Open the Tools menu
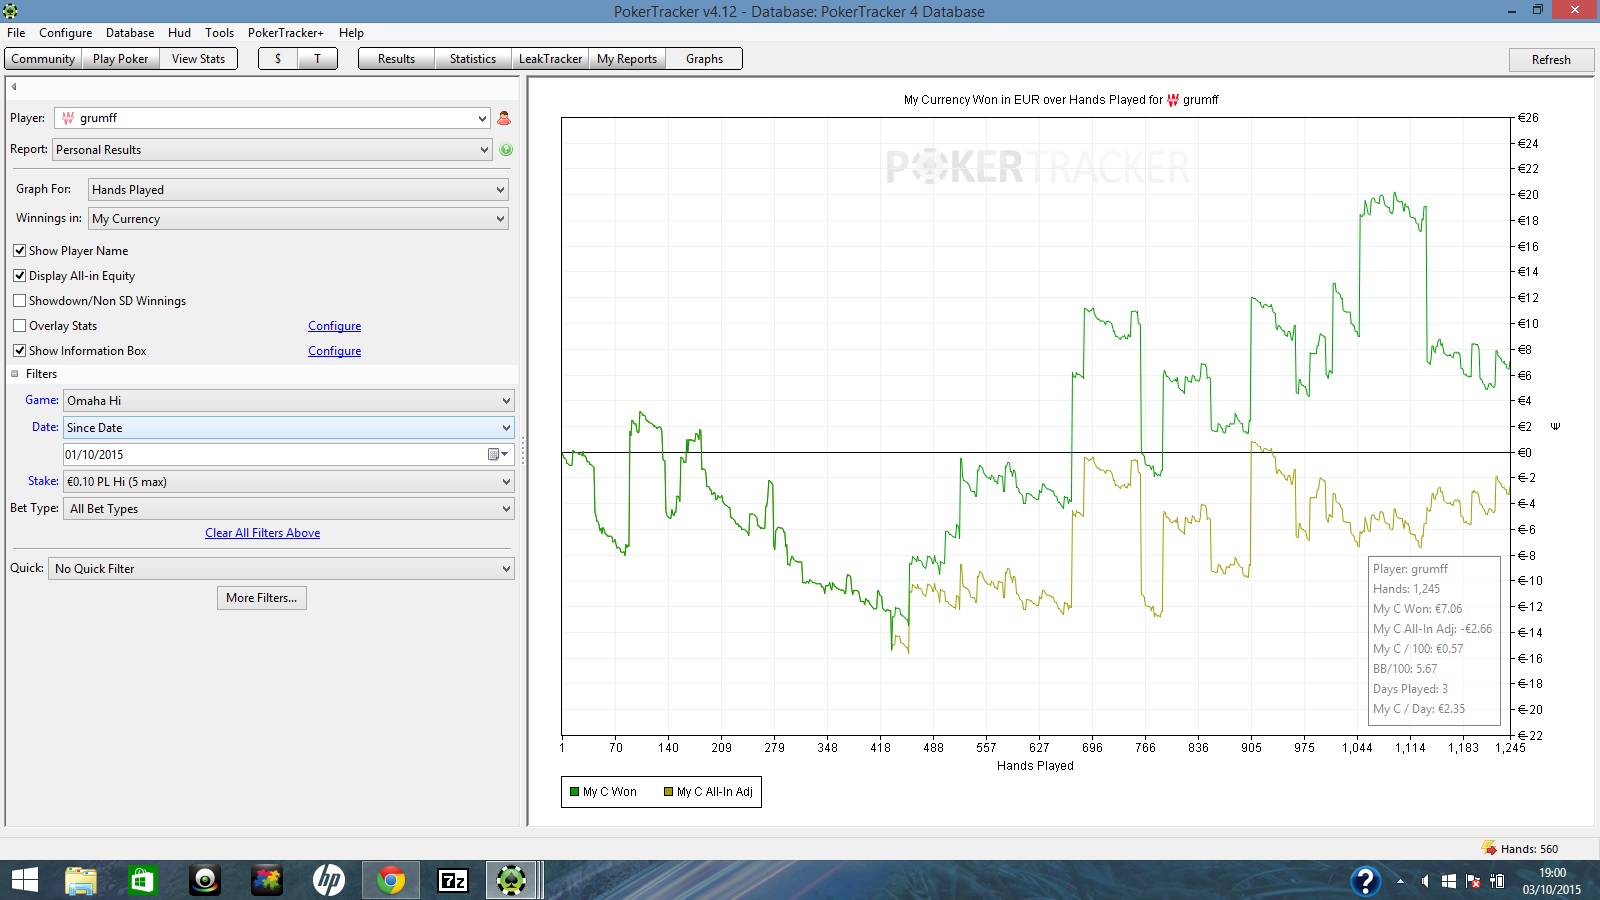This screenshot has width=1600, height=900. pos(219,33)
